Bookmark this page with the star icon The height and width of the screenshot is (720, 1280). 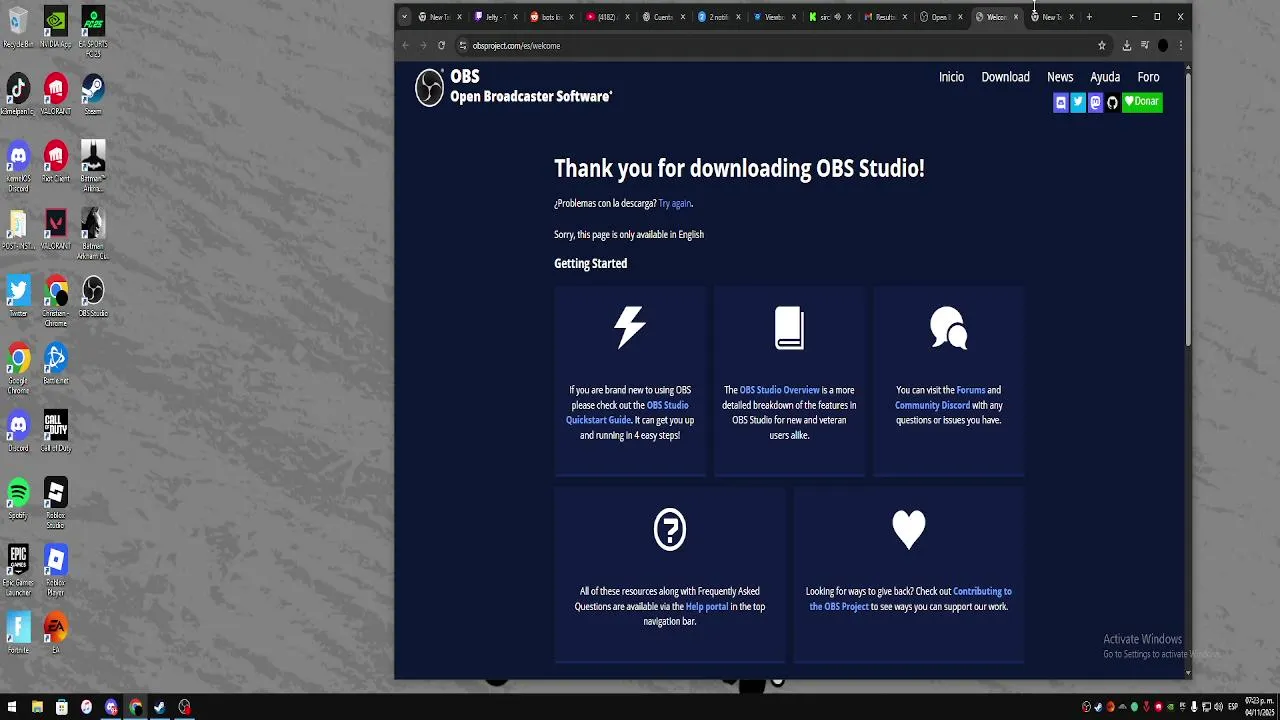[1102, 45]
